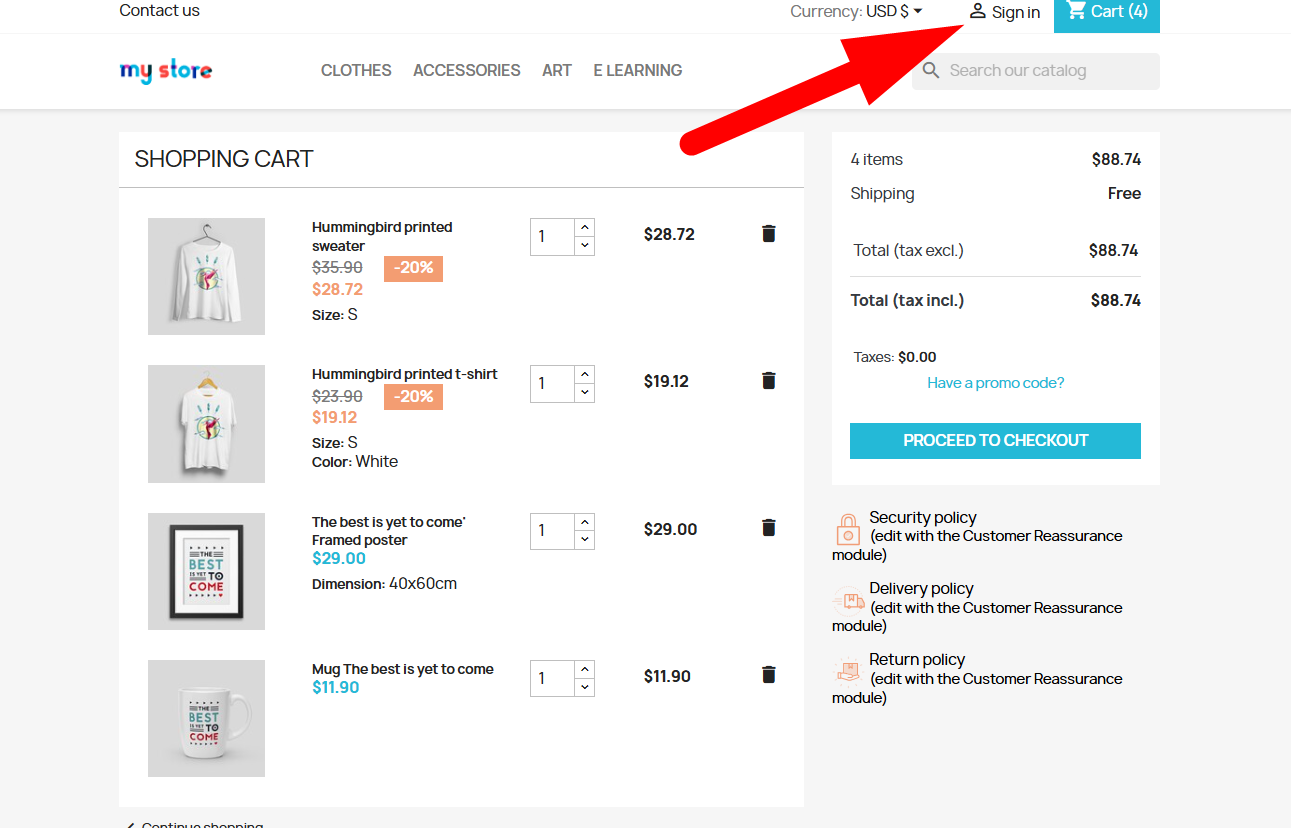
Task: Click the Search our catalog field
Action: 1036,71
